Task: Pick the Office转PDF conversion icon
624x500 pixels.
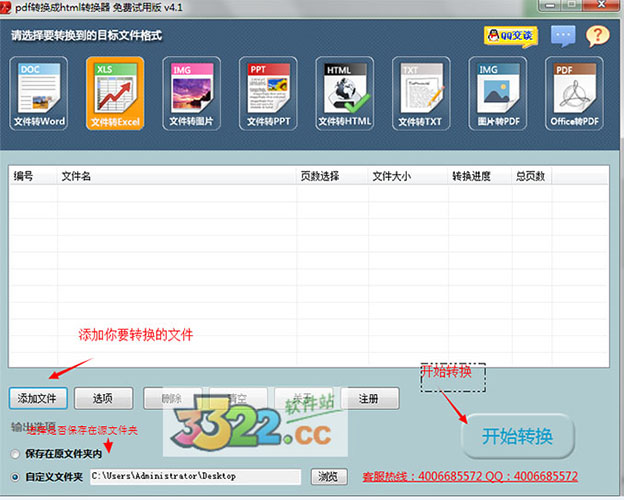Action: [x=574, y=94]
